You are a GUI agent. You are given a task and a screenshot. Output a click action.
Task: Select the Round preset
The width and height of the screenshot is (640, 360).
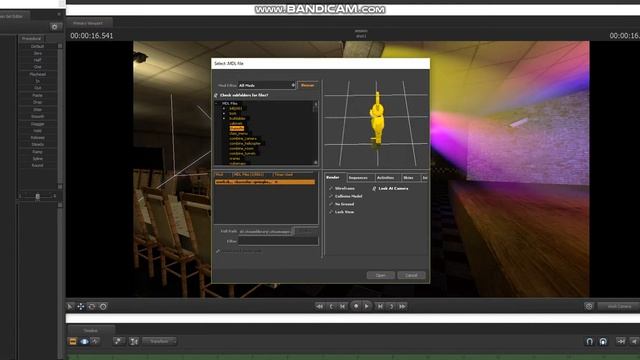[x=38, y=166]
